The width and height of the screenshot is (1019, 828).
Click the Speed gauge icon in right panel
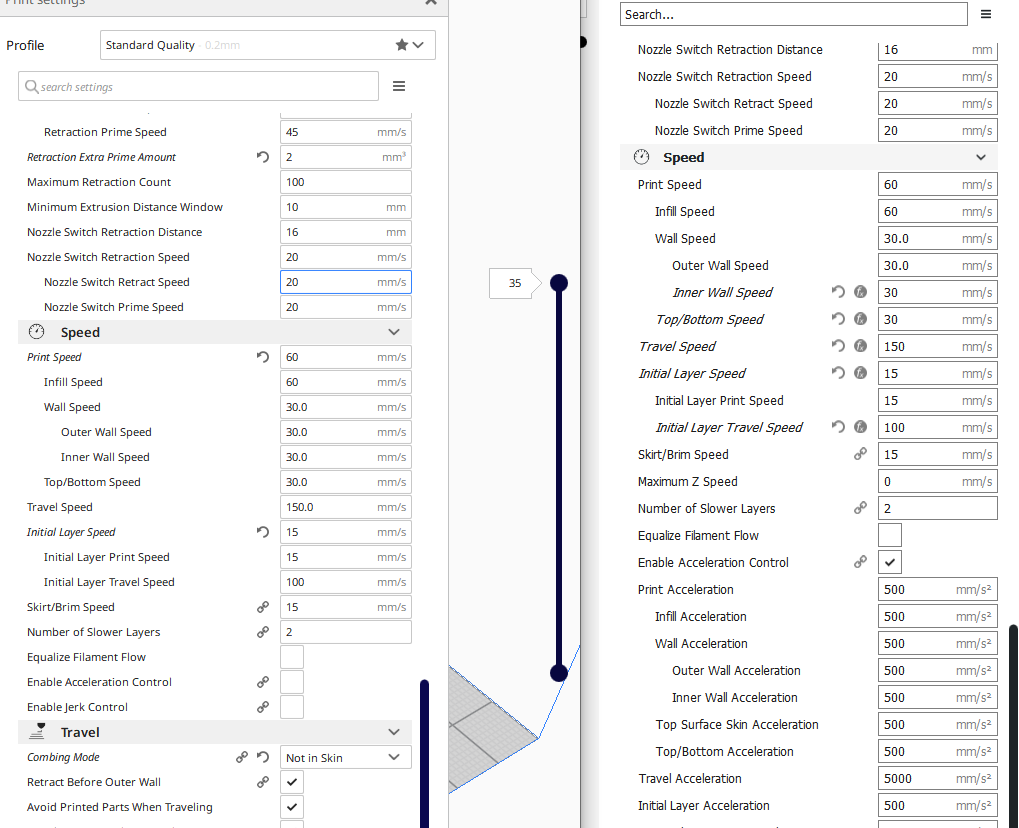click(641, 157)
